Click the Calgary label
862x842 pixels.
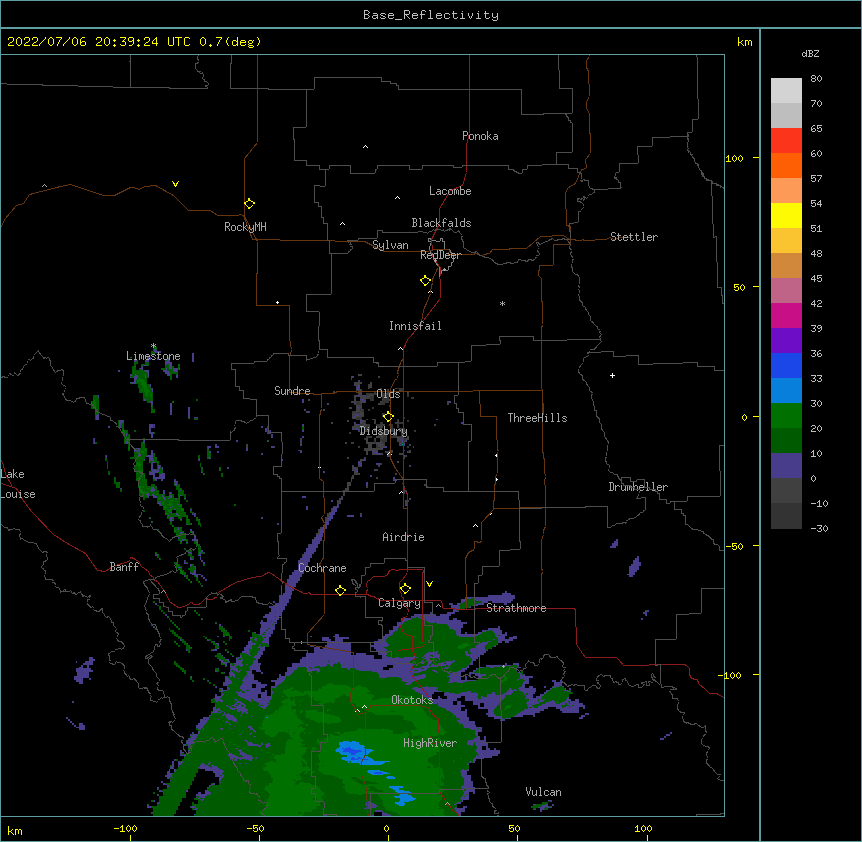coord(399,603)
